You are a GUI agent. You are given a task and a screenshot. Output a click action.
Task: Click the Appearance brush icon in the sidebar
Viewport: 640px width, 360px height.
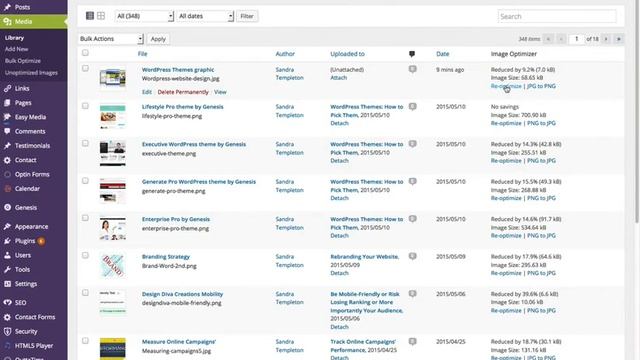coord(7,227)
